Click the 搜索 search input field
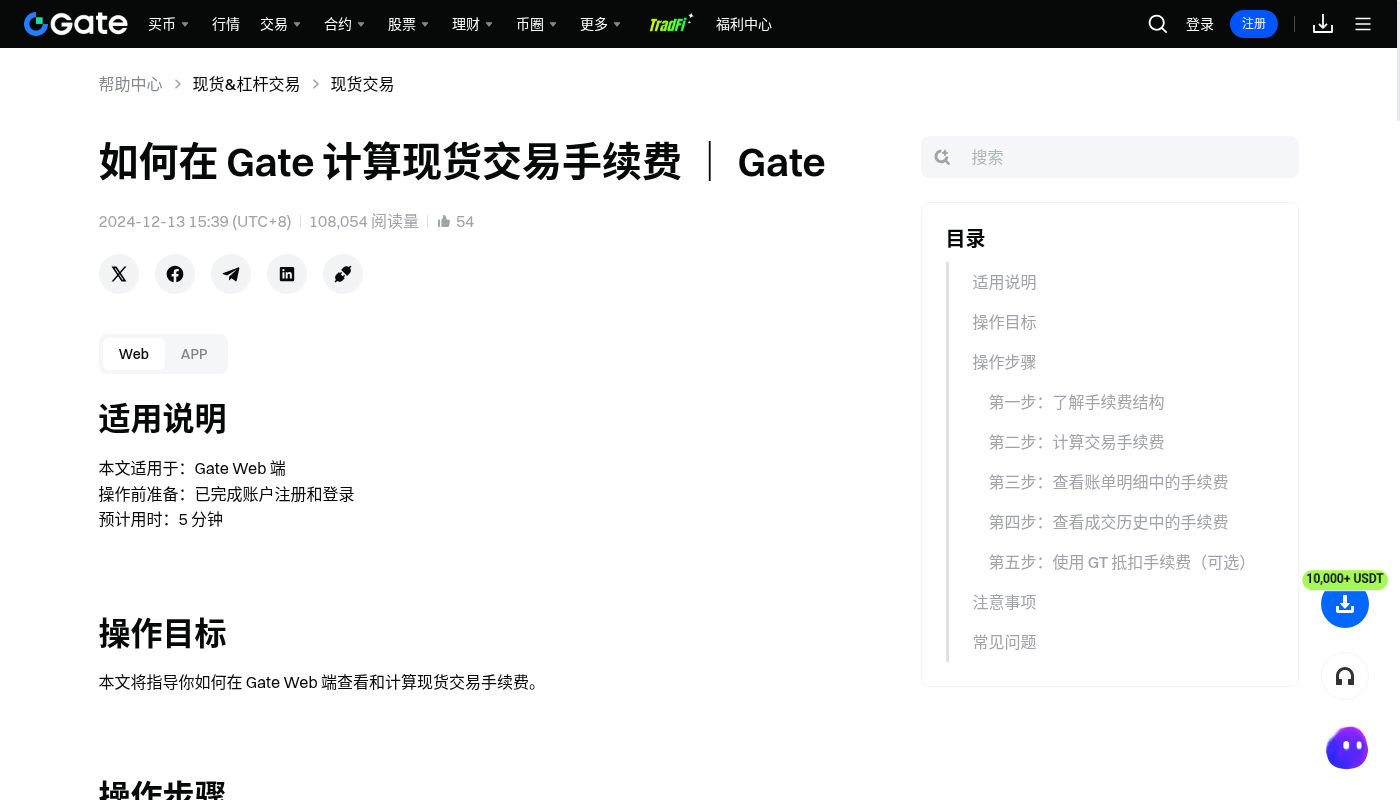 click(1110, 157)
